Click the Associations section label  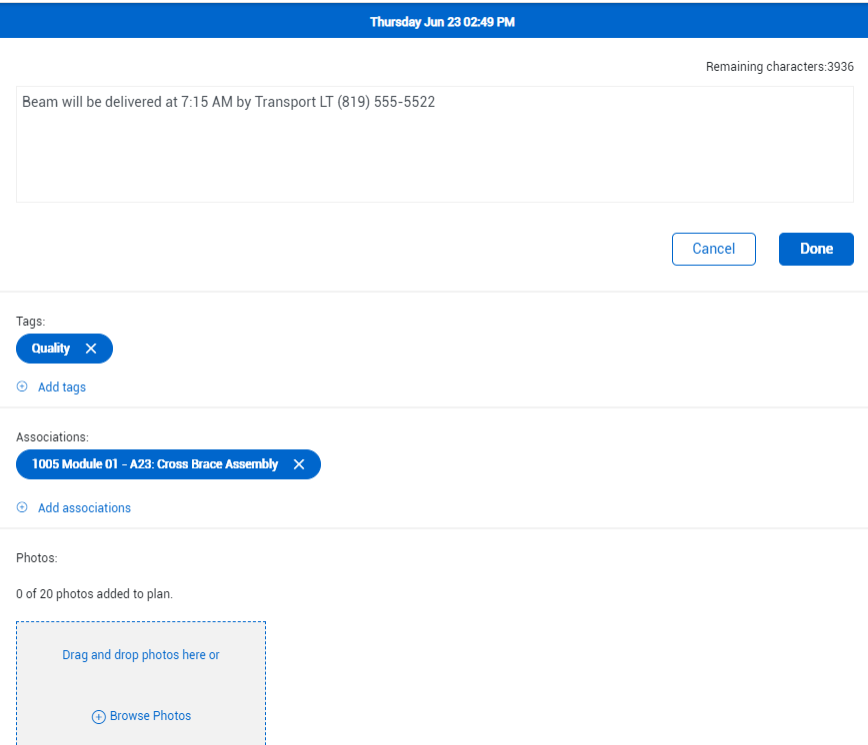[52, 437]
